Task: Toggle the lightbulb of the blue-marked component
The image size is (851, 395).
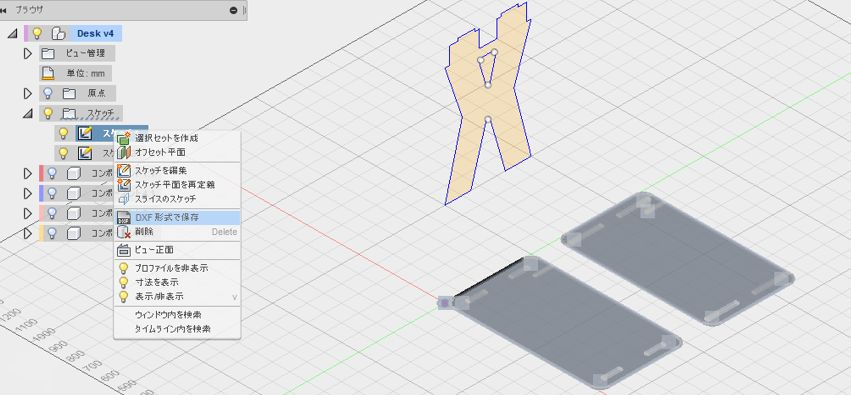Action: point(52,194)
